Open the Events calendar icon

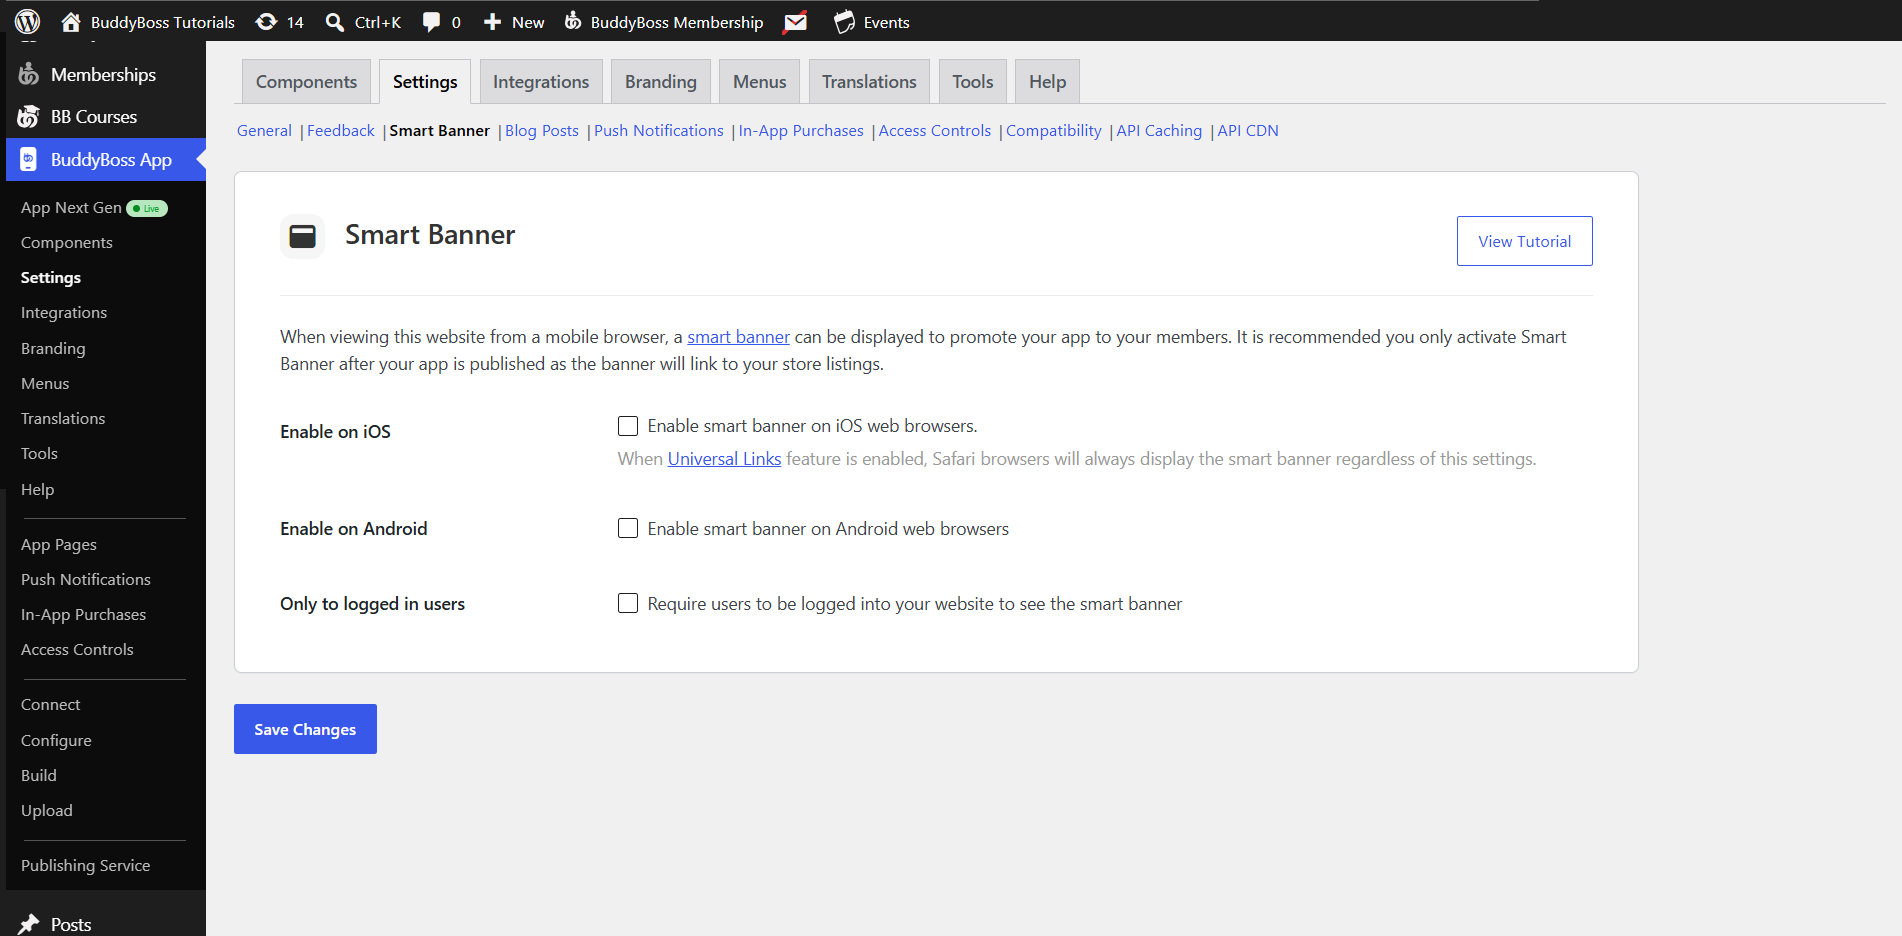pyautogui.click(x=844, y=22)
